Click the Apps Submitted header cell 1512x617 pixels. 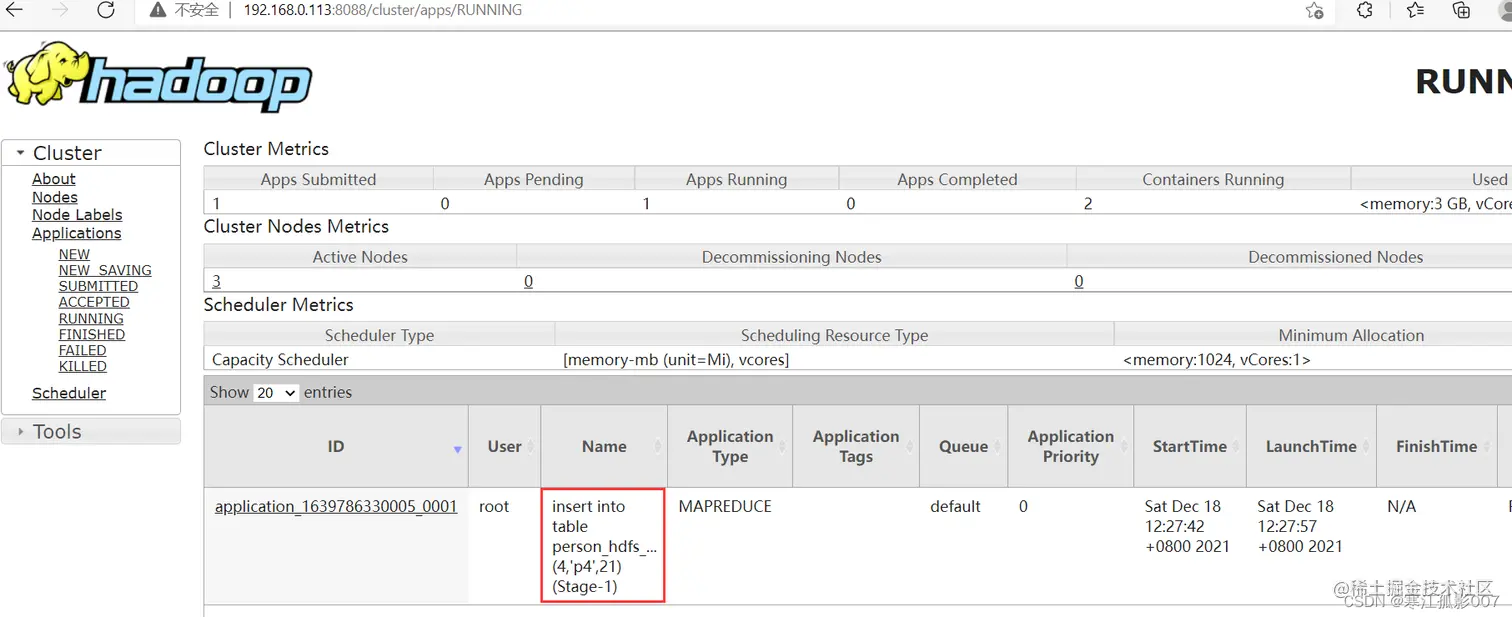tap(318, 180)
